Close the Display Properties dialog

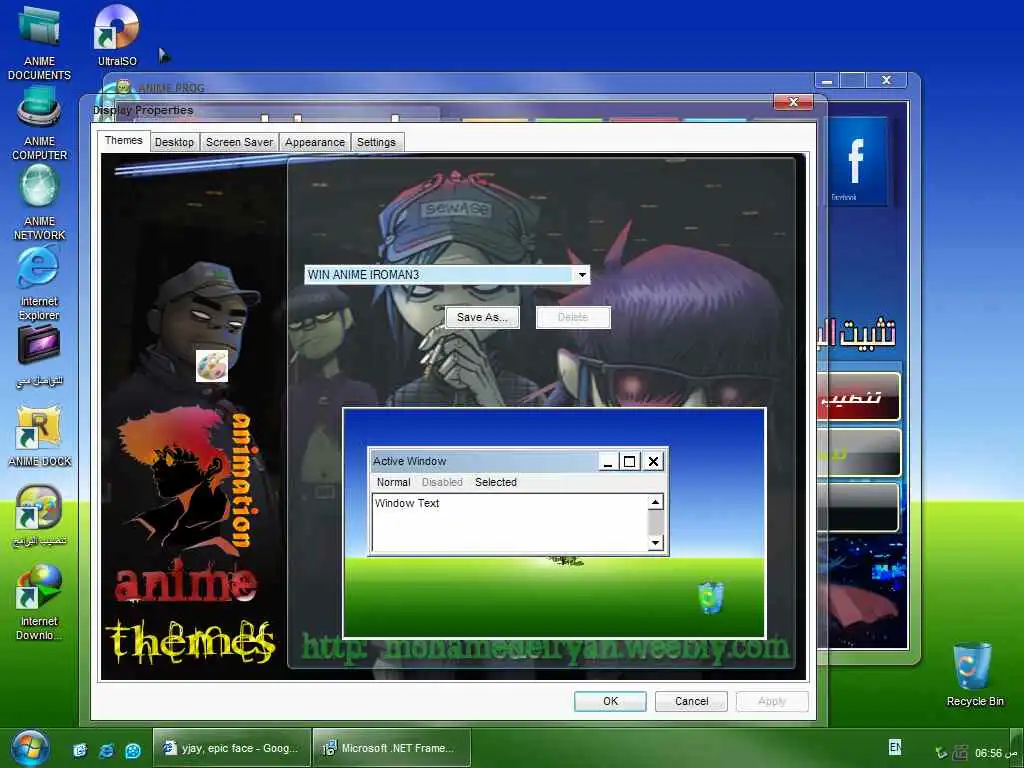[x=793, y=102]
